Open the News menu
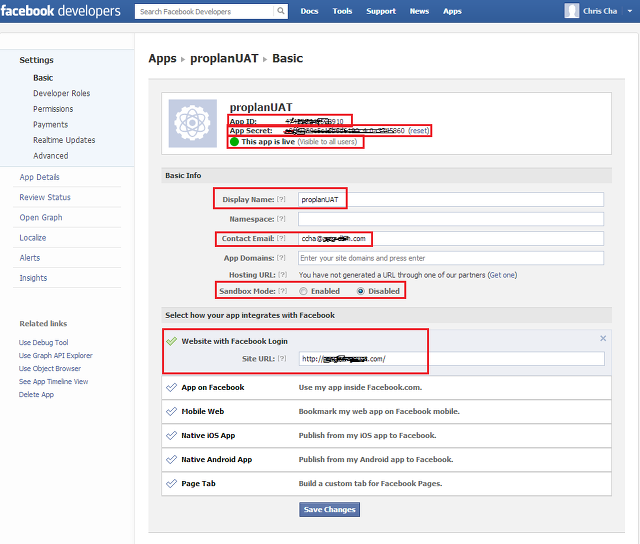The image size is (640, 544). [x=419, y=11]
